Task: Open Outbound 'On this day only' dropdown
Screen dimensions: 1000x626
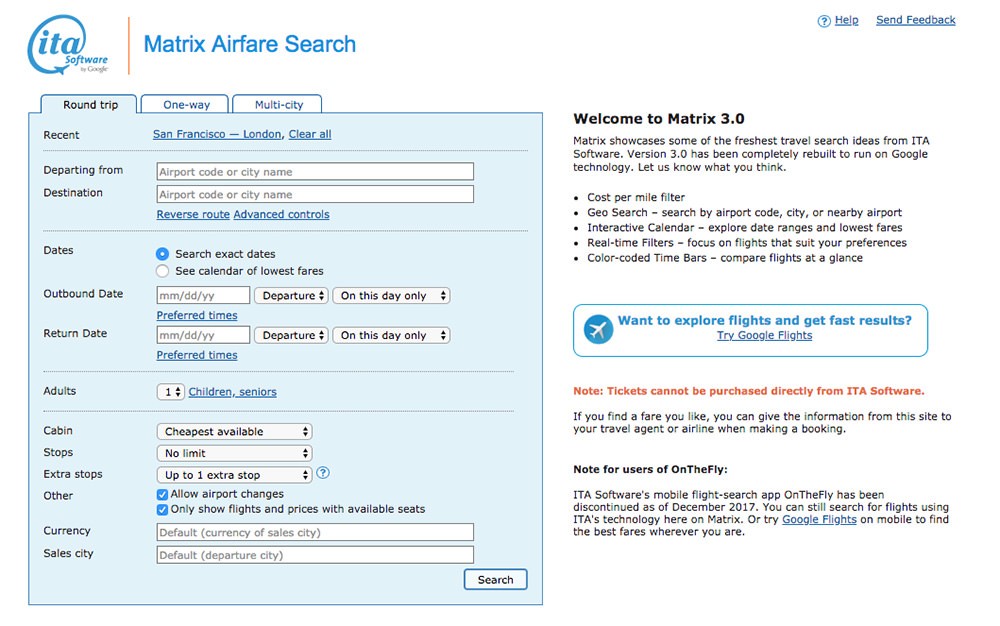Action: coord(392,296)
